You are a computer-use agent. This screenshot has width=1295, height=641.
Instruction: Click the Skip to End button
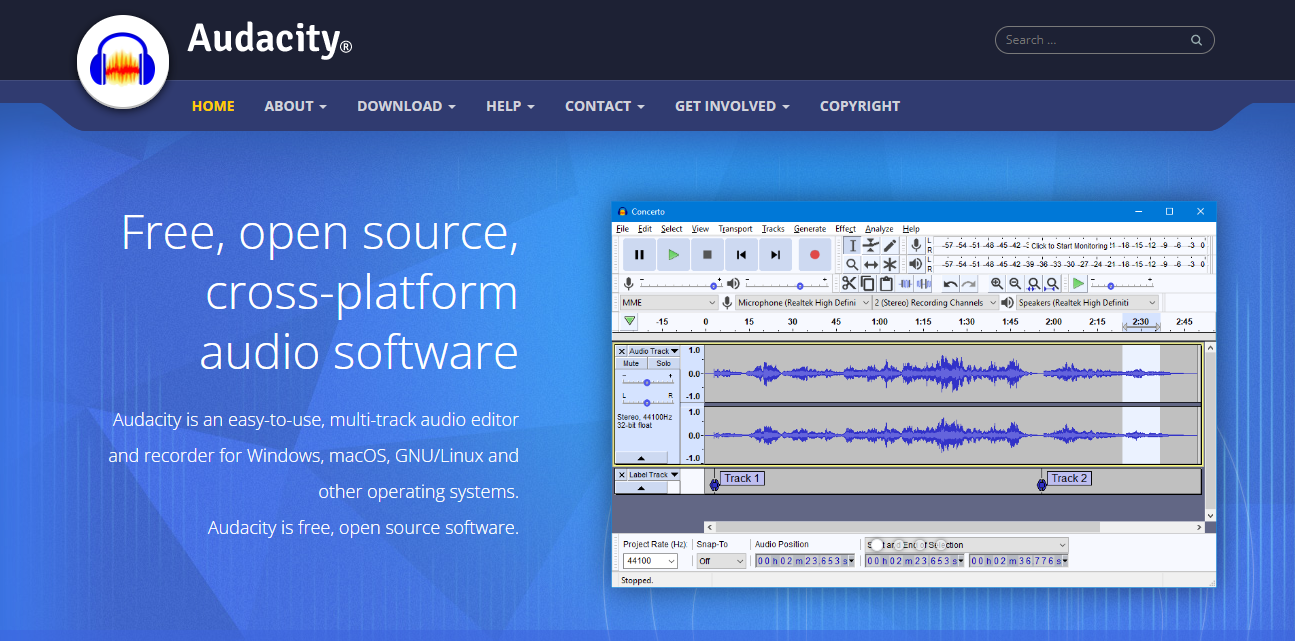click(x=775, y=254)
